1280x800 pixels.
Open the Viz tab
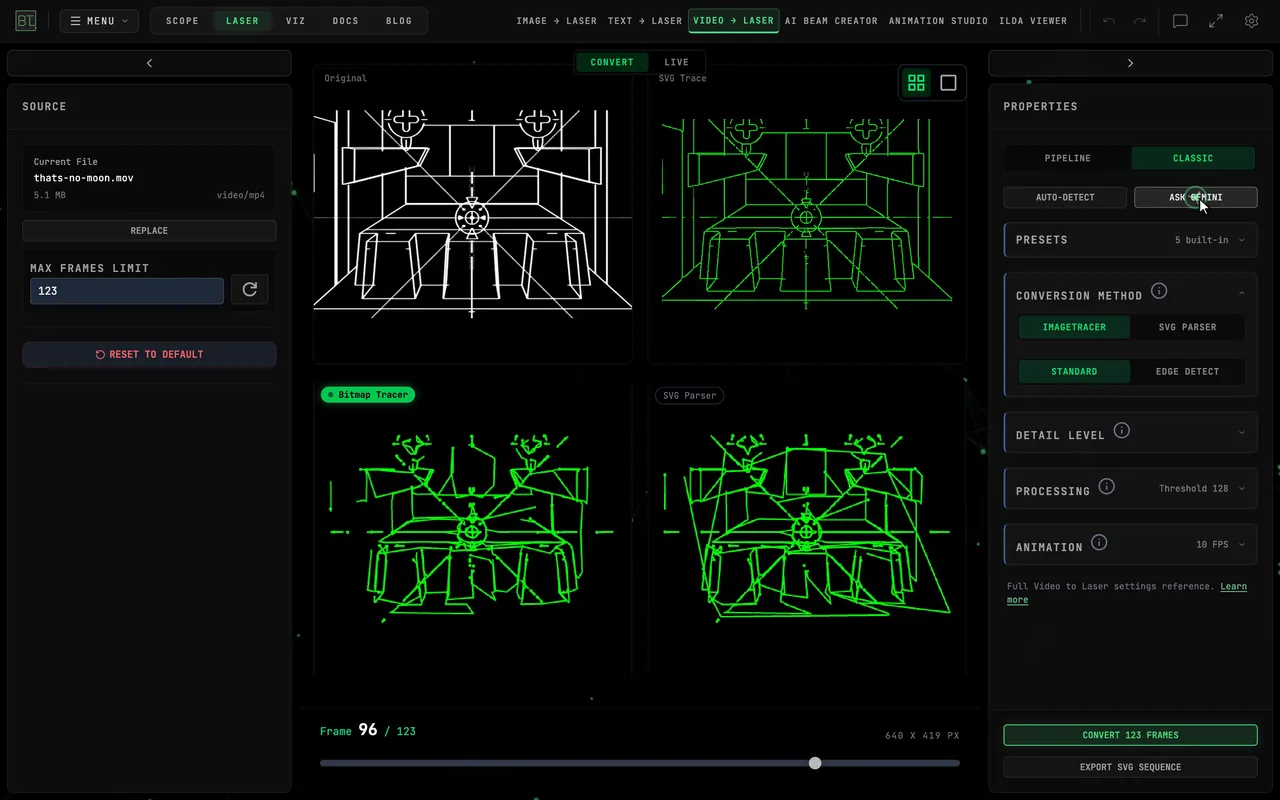(x=295, y=21)
